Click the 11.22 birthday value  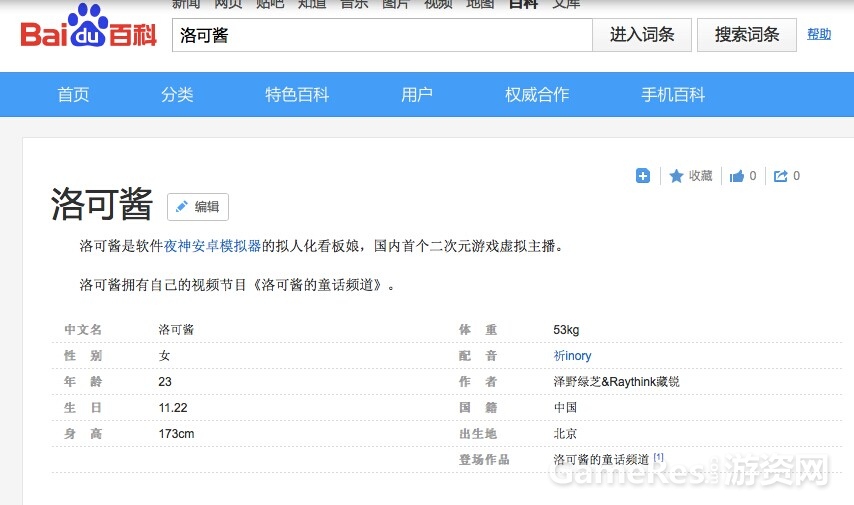(x=173, y=407)
